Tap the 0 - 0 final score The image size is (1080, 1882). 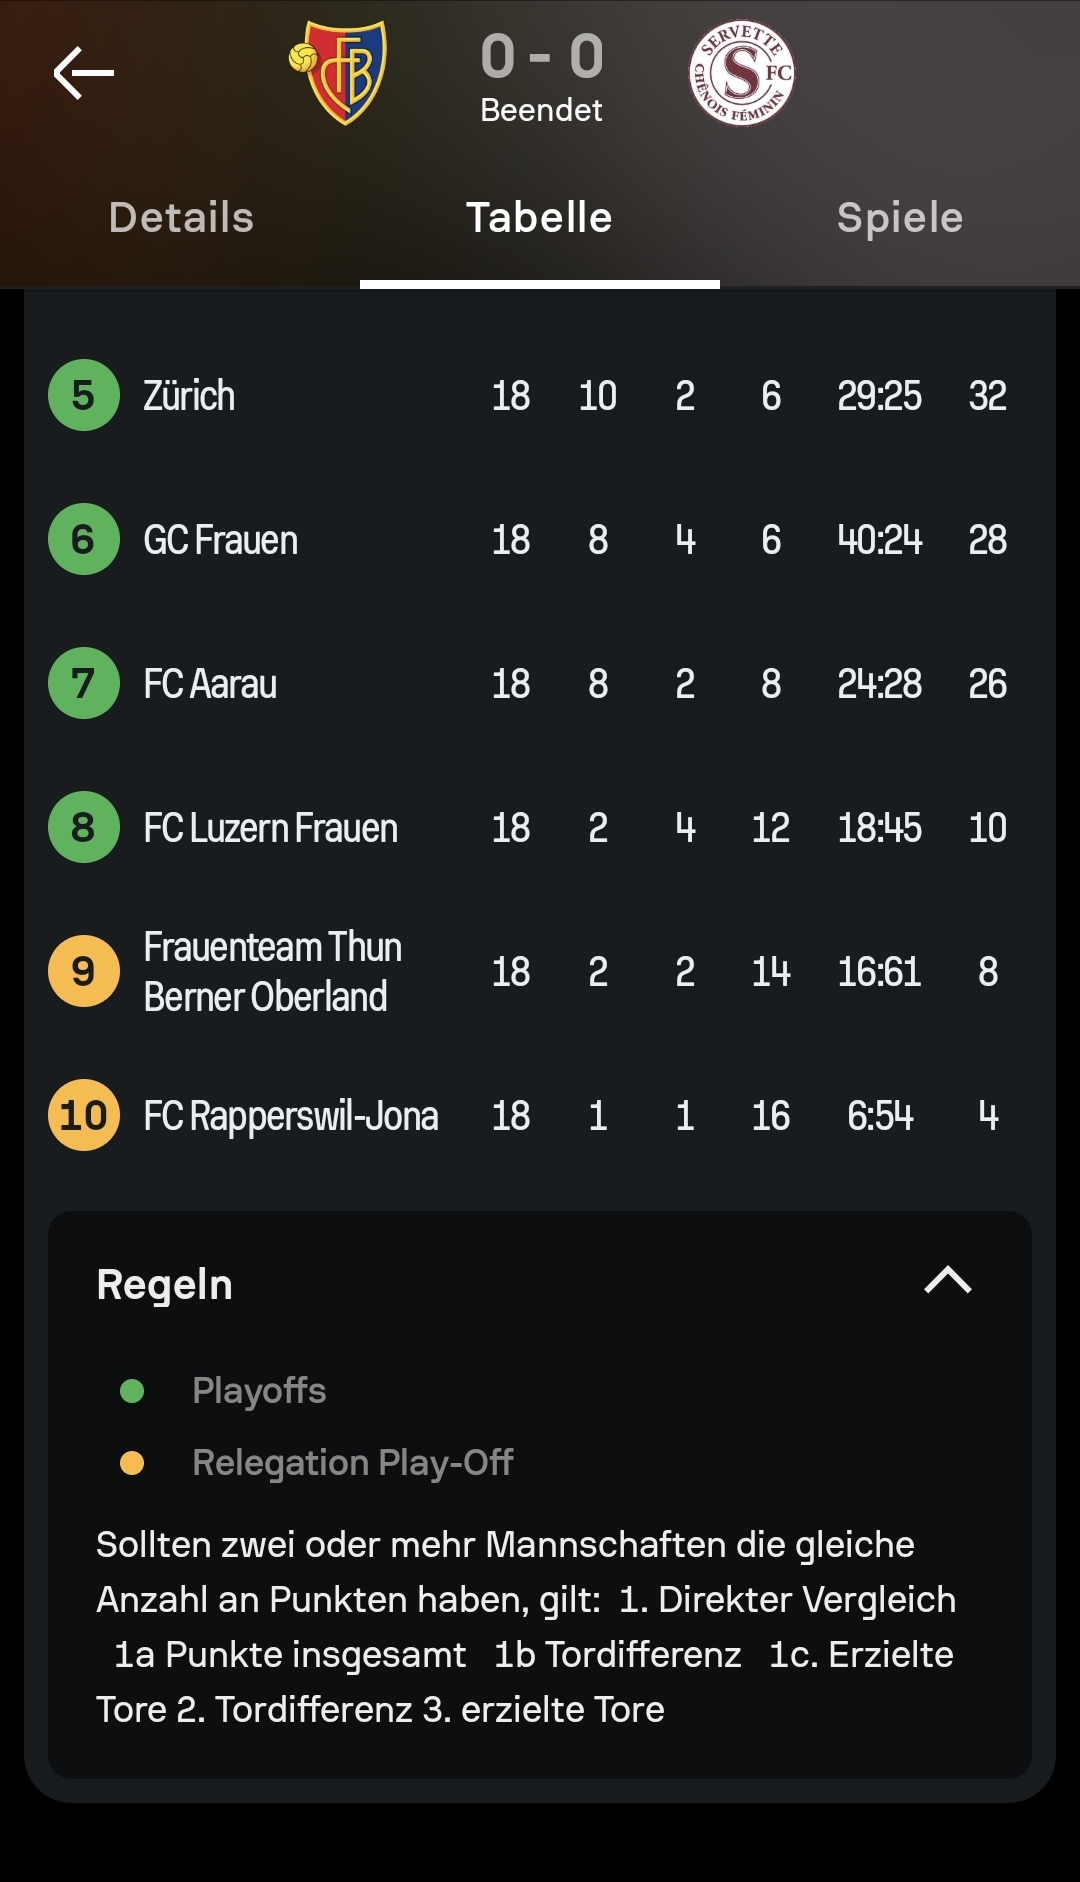(541, 56)
